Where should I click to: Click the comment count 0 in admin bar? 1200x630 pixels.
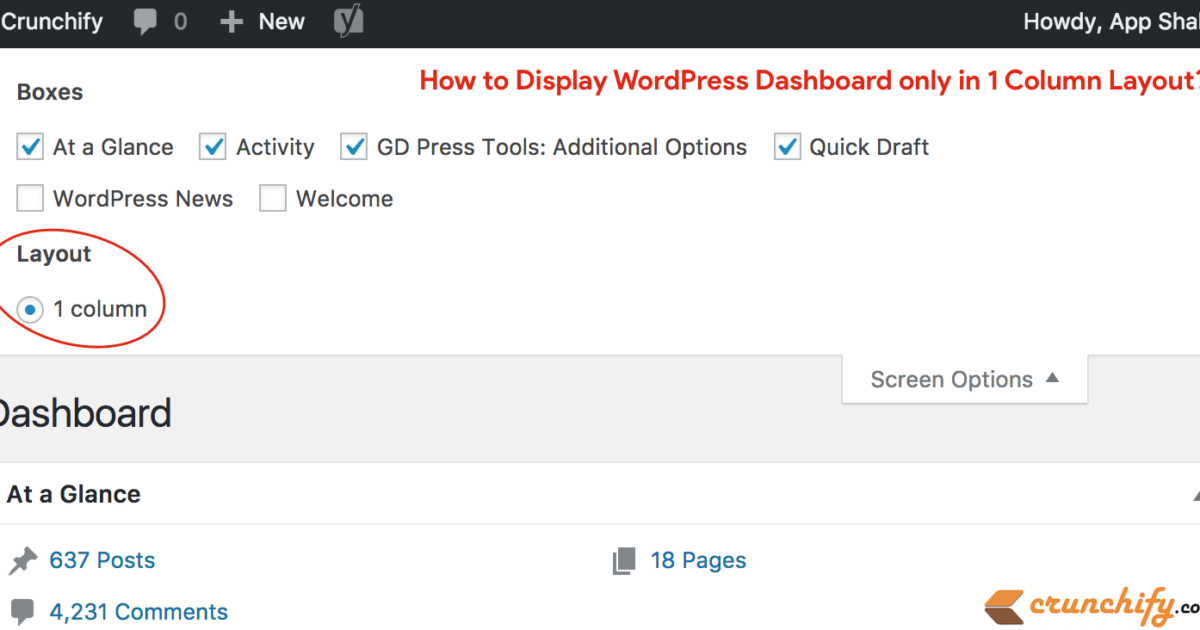click(180, 22)
